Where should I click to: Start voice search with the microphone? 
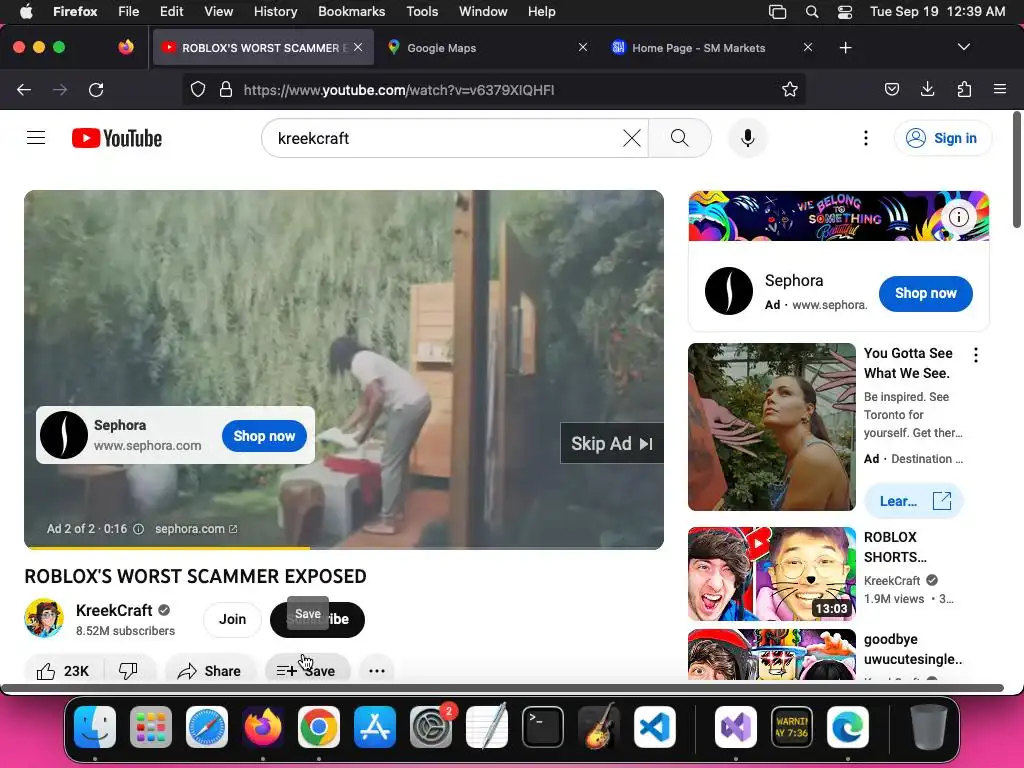[x=748, y=138]
